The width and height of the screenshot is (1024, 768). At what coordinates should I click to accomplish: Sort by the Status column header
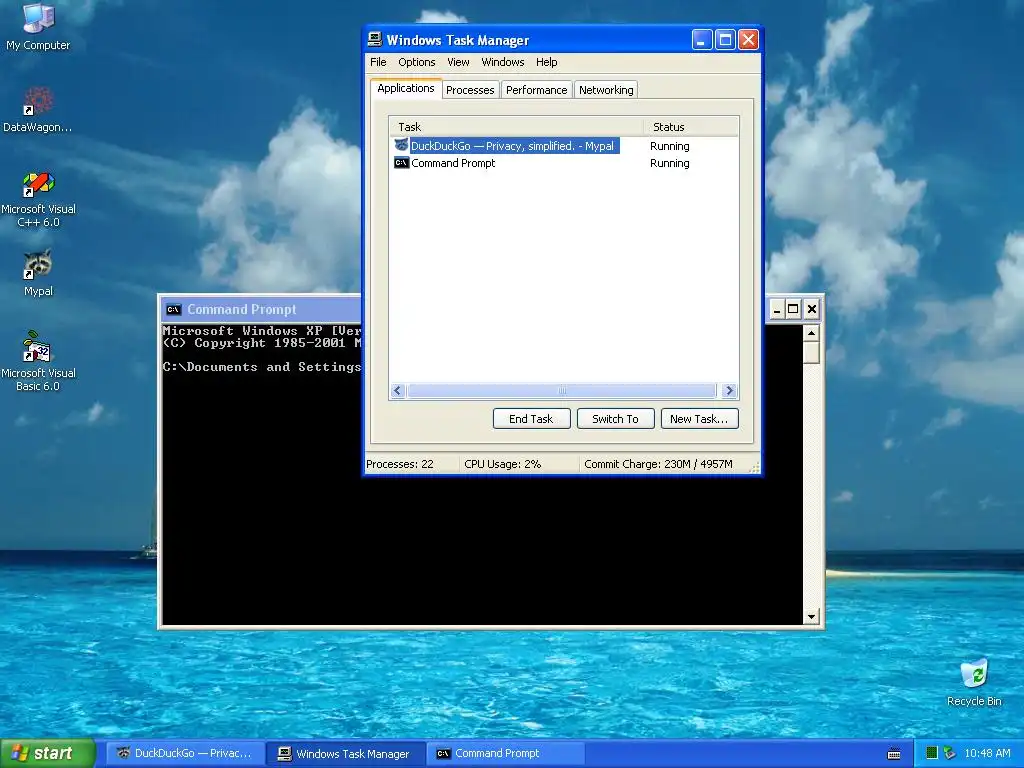pyautogui.click(x=691, y=127)
